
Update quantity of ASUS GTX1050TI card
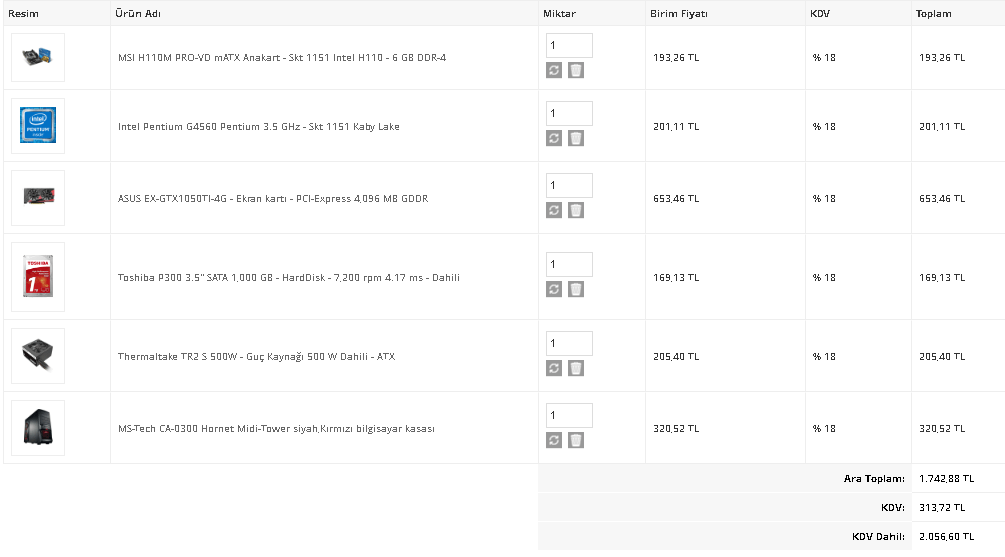[554, 210]
